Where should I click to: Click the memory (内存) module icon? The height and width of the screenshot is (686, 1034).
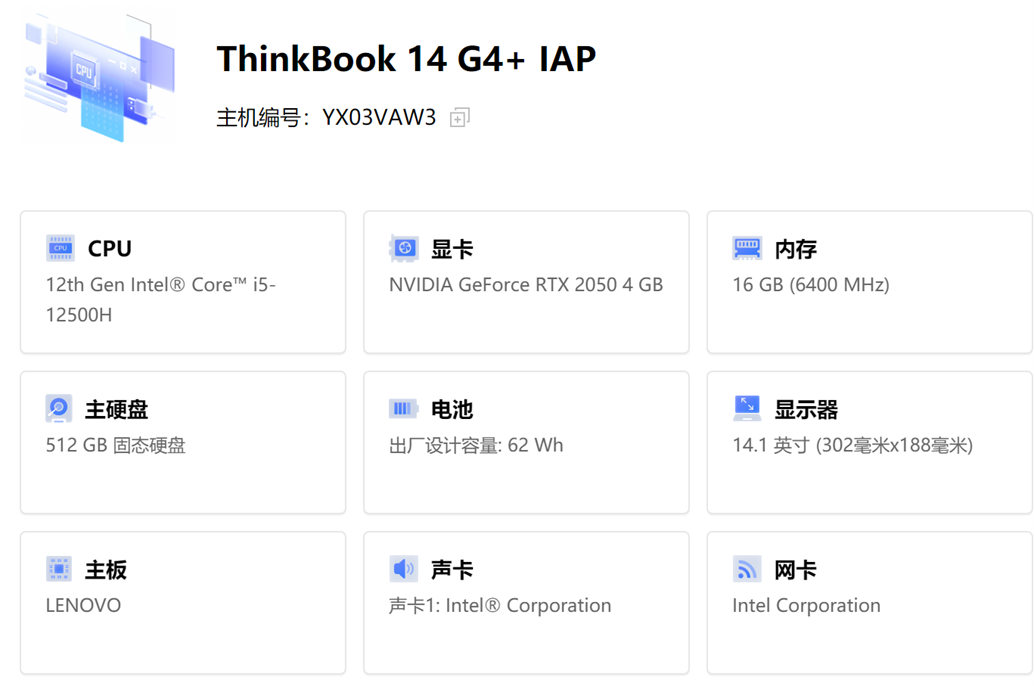747,248
